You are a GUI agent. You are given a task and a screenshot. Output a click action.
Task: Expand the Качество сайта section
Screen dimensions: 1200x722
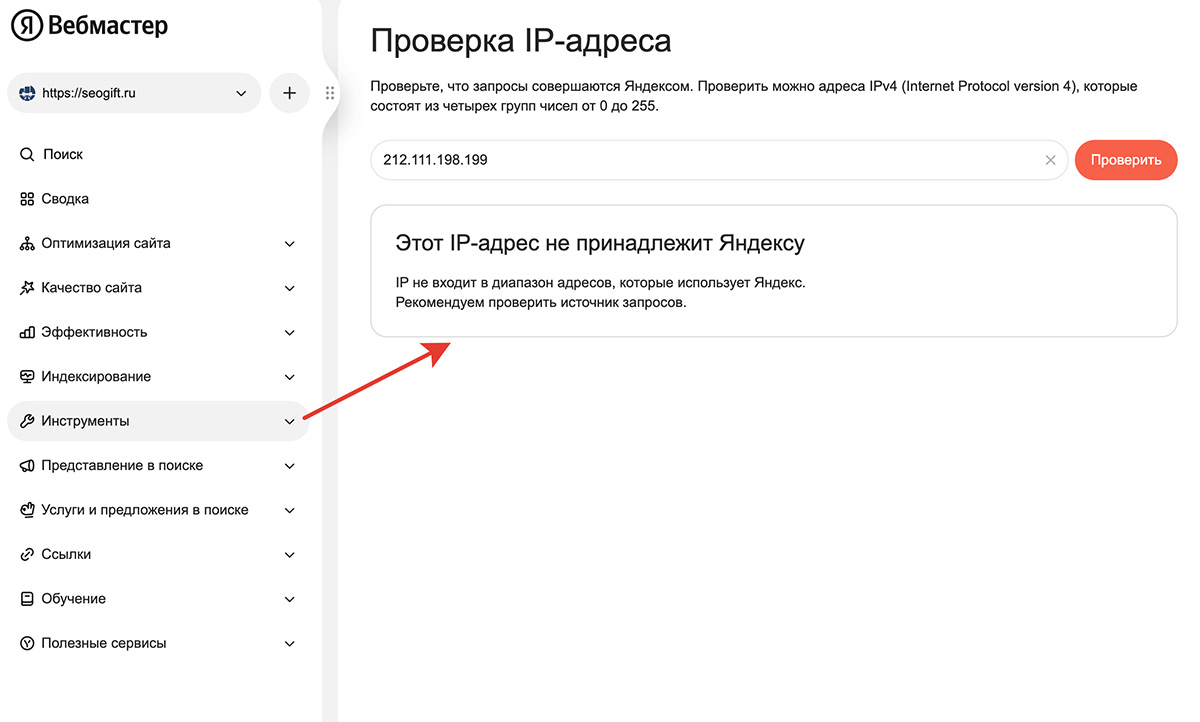tap(289, 287)
